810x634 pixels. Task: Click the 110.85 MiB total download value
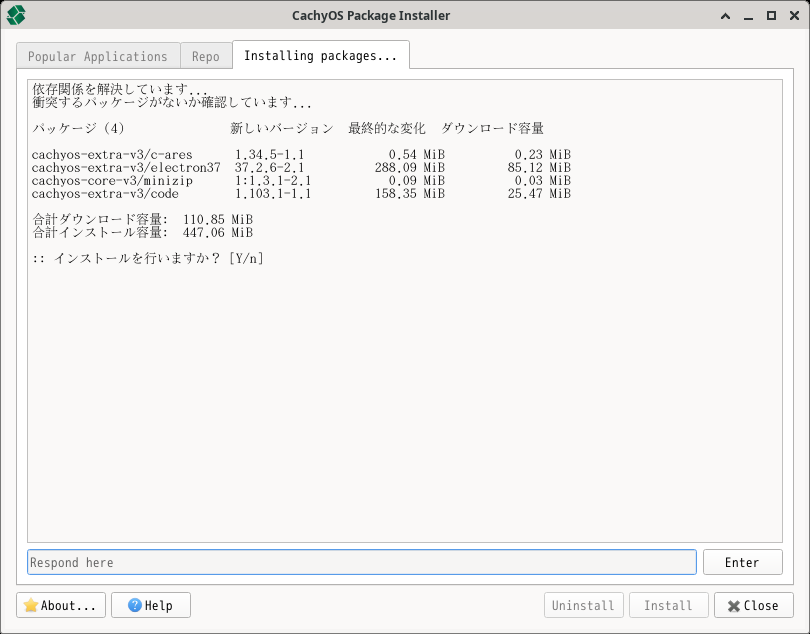tap(217, 220)
